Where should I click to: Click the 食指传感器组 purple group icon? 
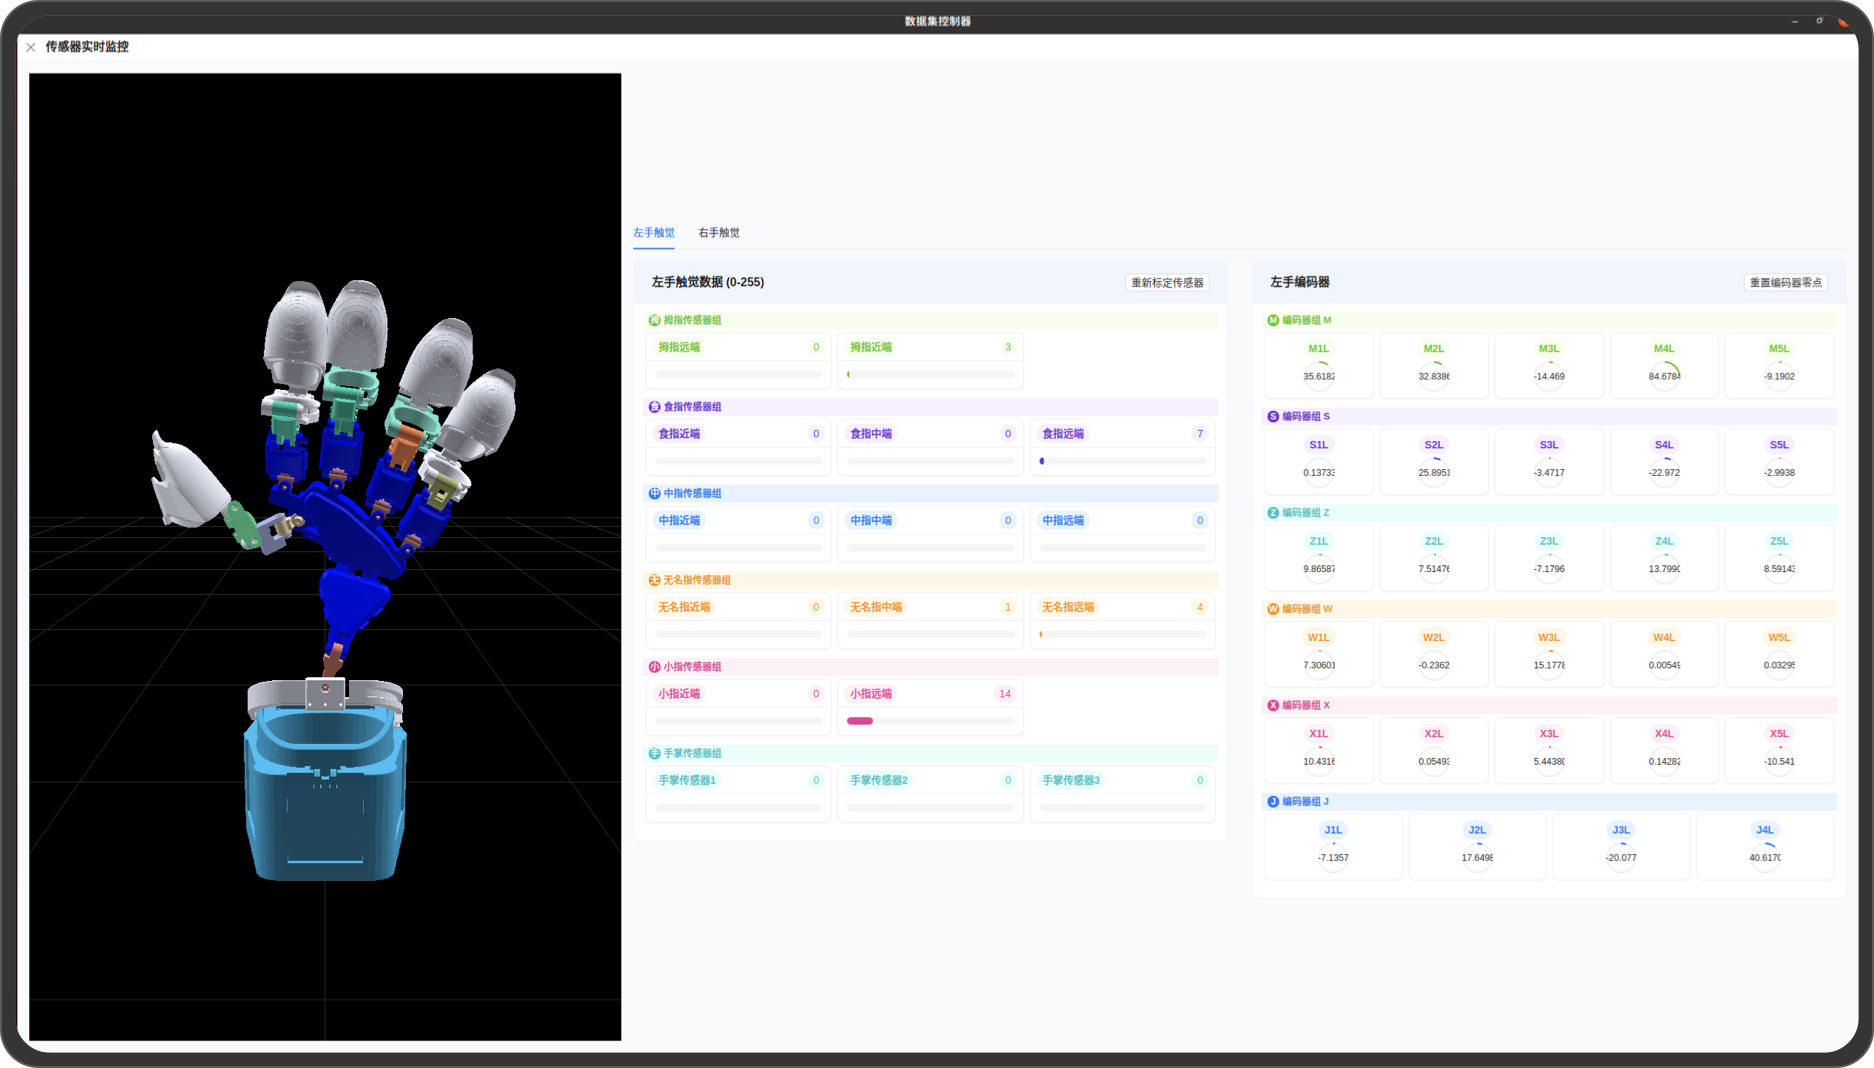tap(654, 407)
